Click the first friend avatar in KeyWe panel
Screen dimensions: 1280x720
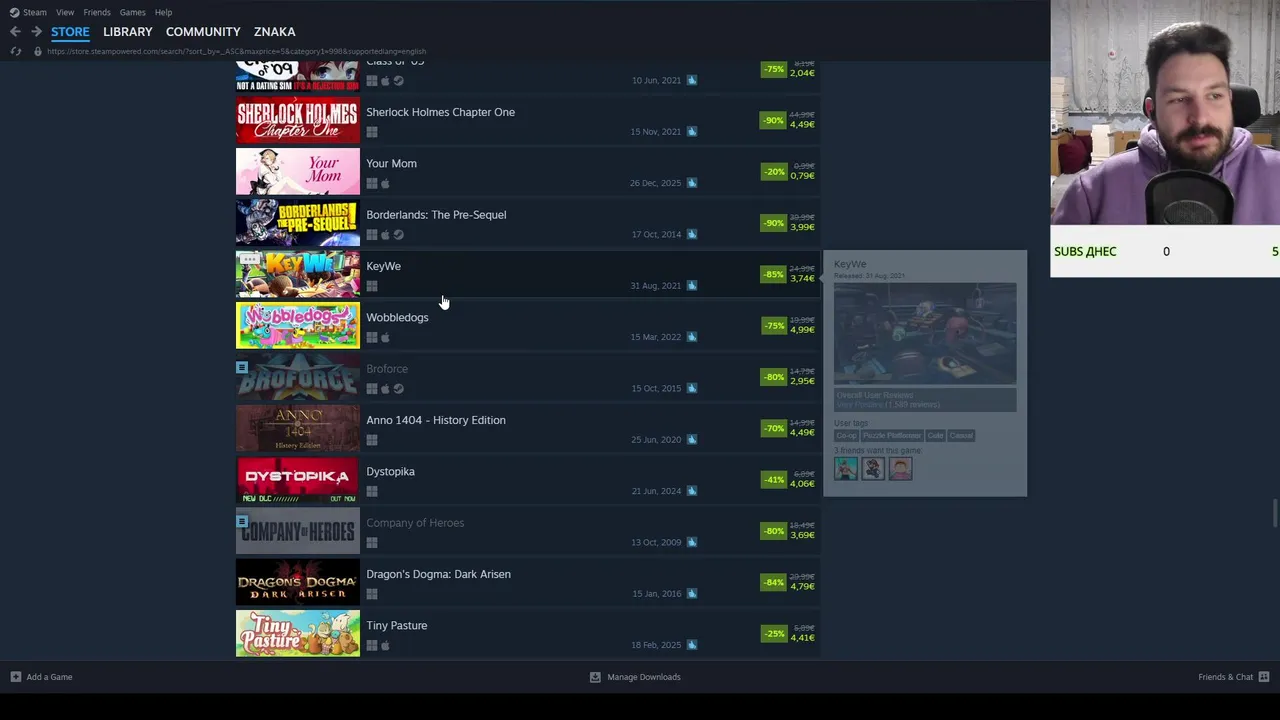(x=846, y=468)
